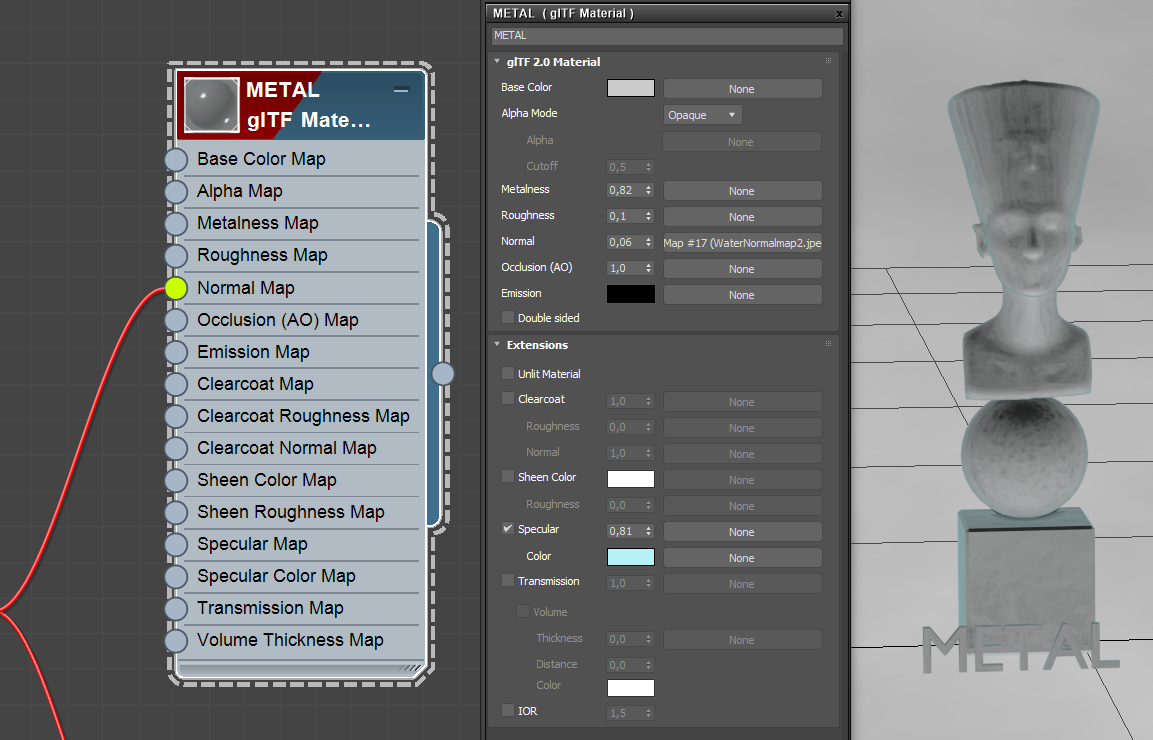The image size is (1153, 740).
Task: Open the black Emission color swatch
Action: pyautogui.click(x=630, y=294)
